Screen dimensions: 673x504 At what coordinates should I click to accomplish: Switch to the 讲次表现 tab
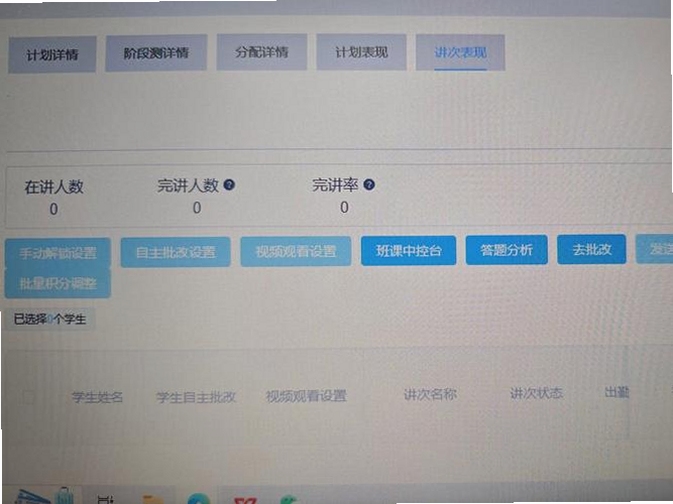click(x=460, y=52)
